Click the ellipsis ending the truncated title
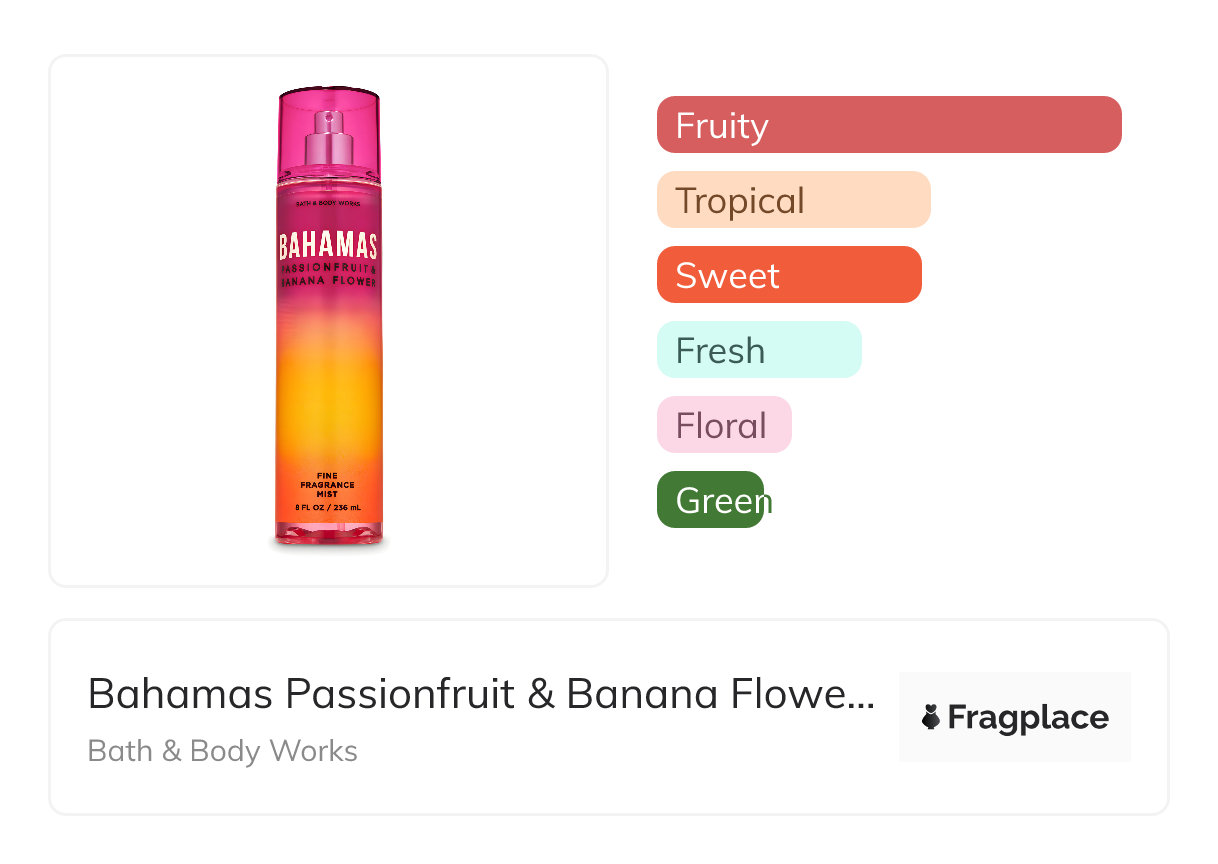The width and height of the screenshot is (1218, 864). point(863,695)
